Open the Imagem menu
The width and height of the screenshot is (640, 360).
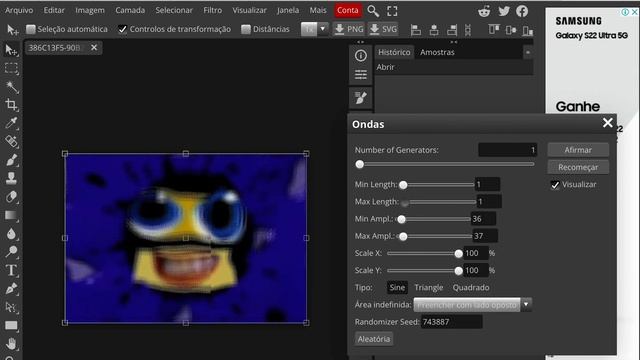90,10
